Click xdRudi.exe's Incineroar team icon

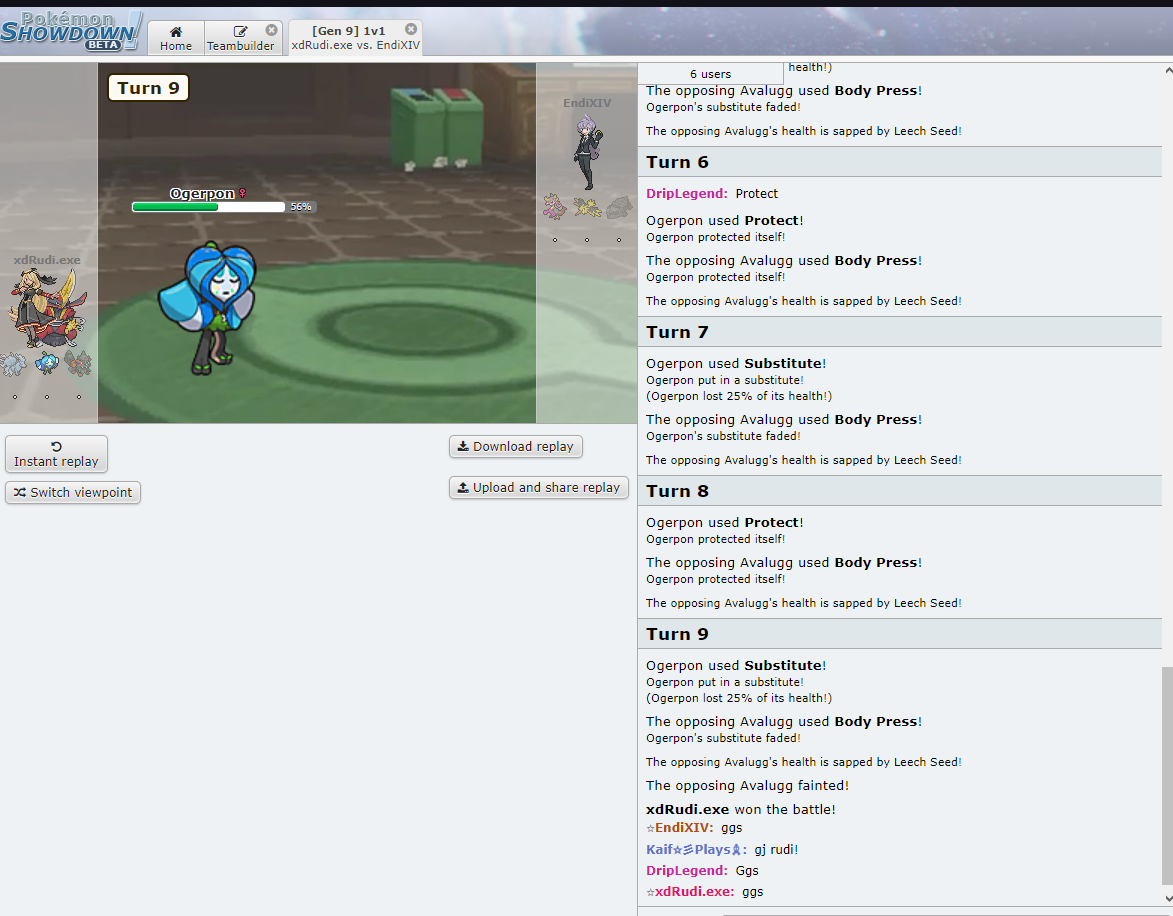[x=79, y=364]
